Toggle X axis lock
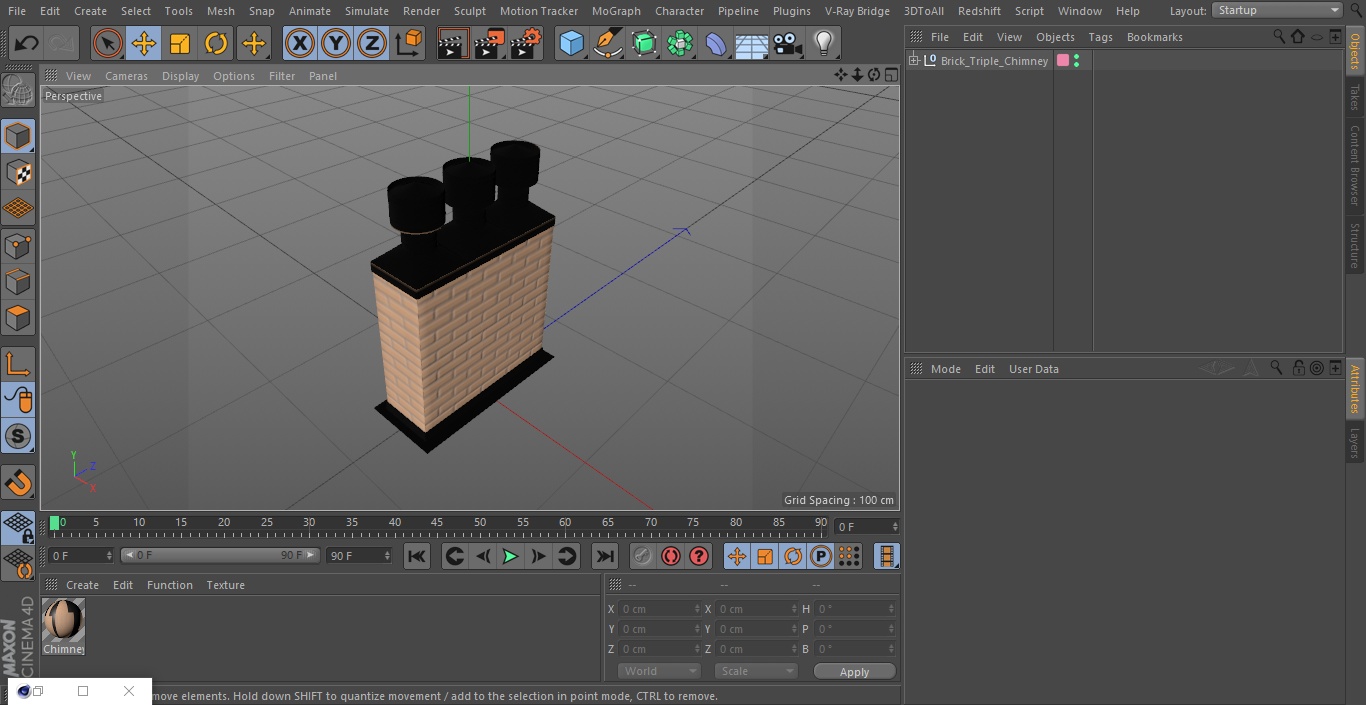 pos(300,44)
